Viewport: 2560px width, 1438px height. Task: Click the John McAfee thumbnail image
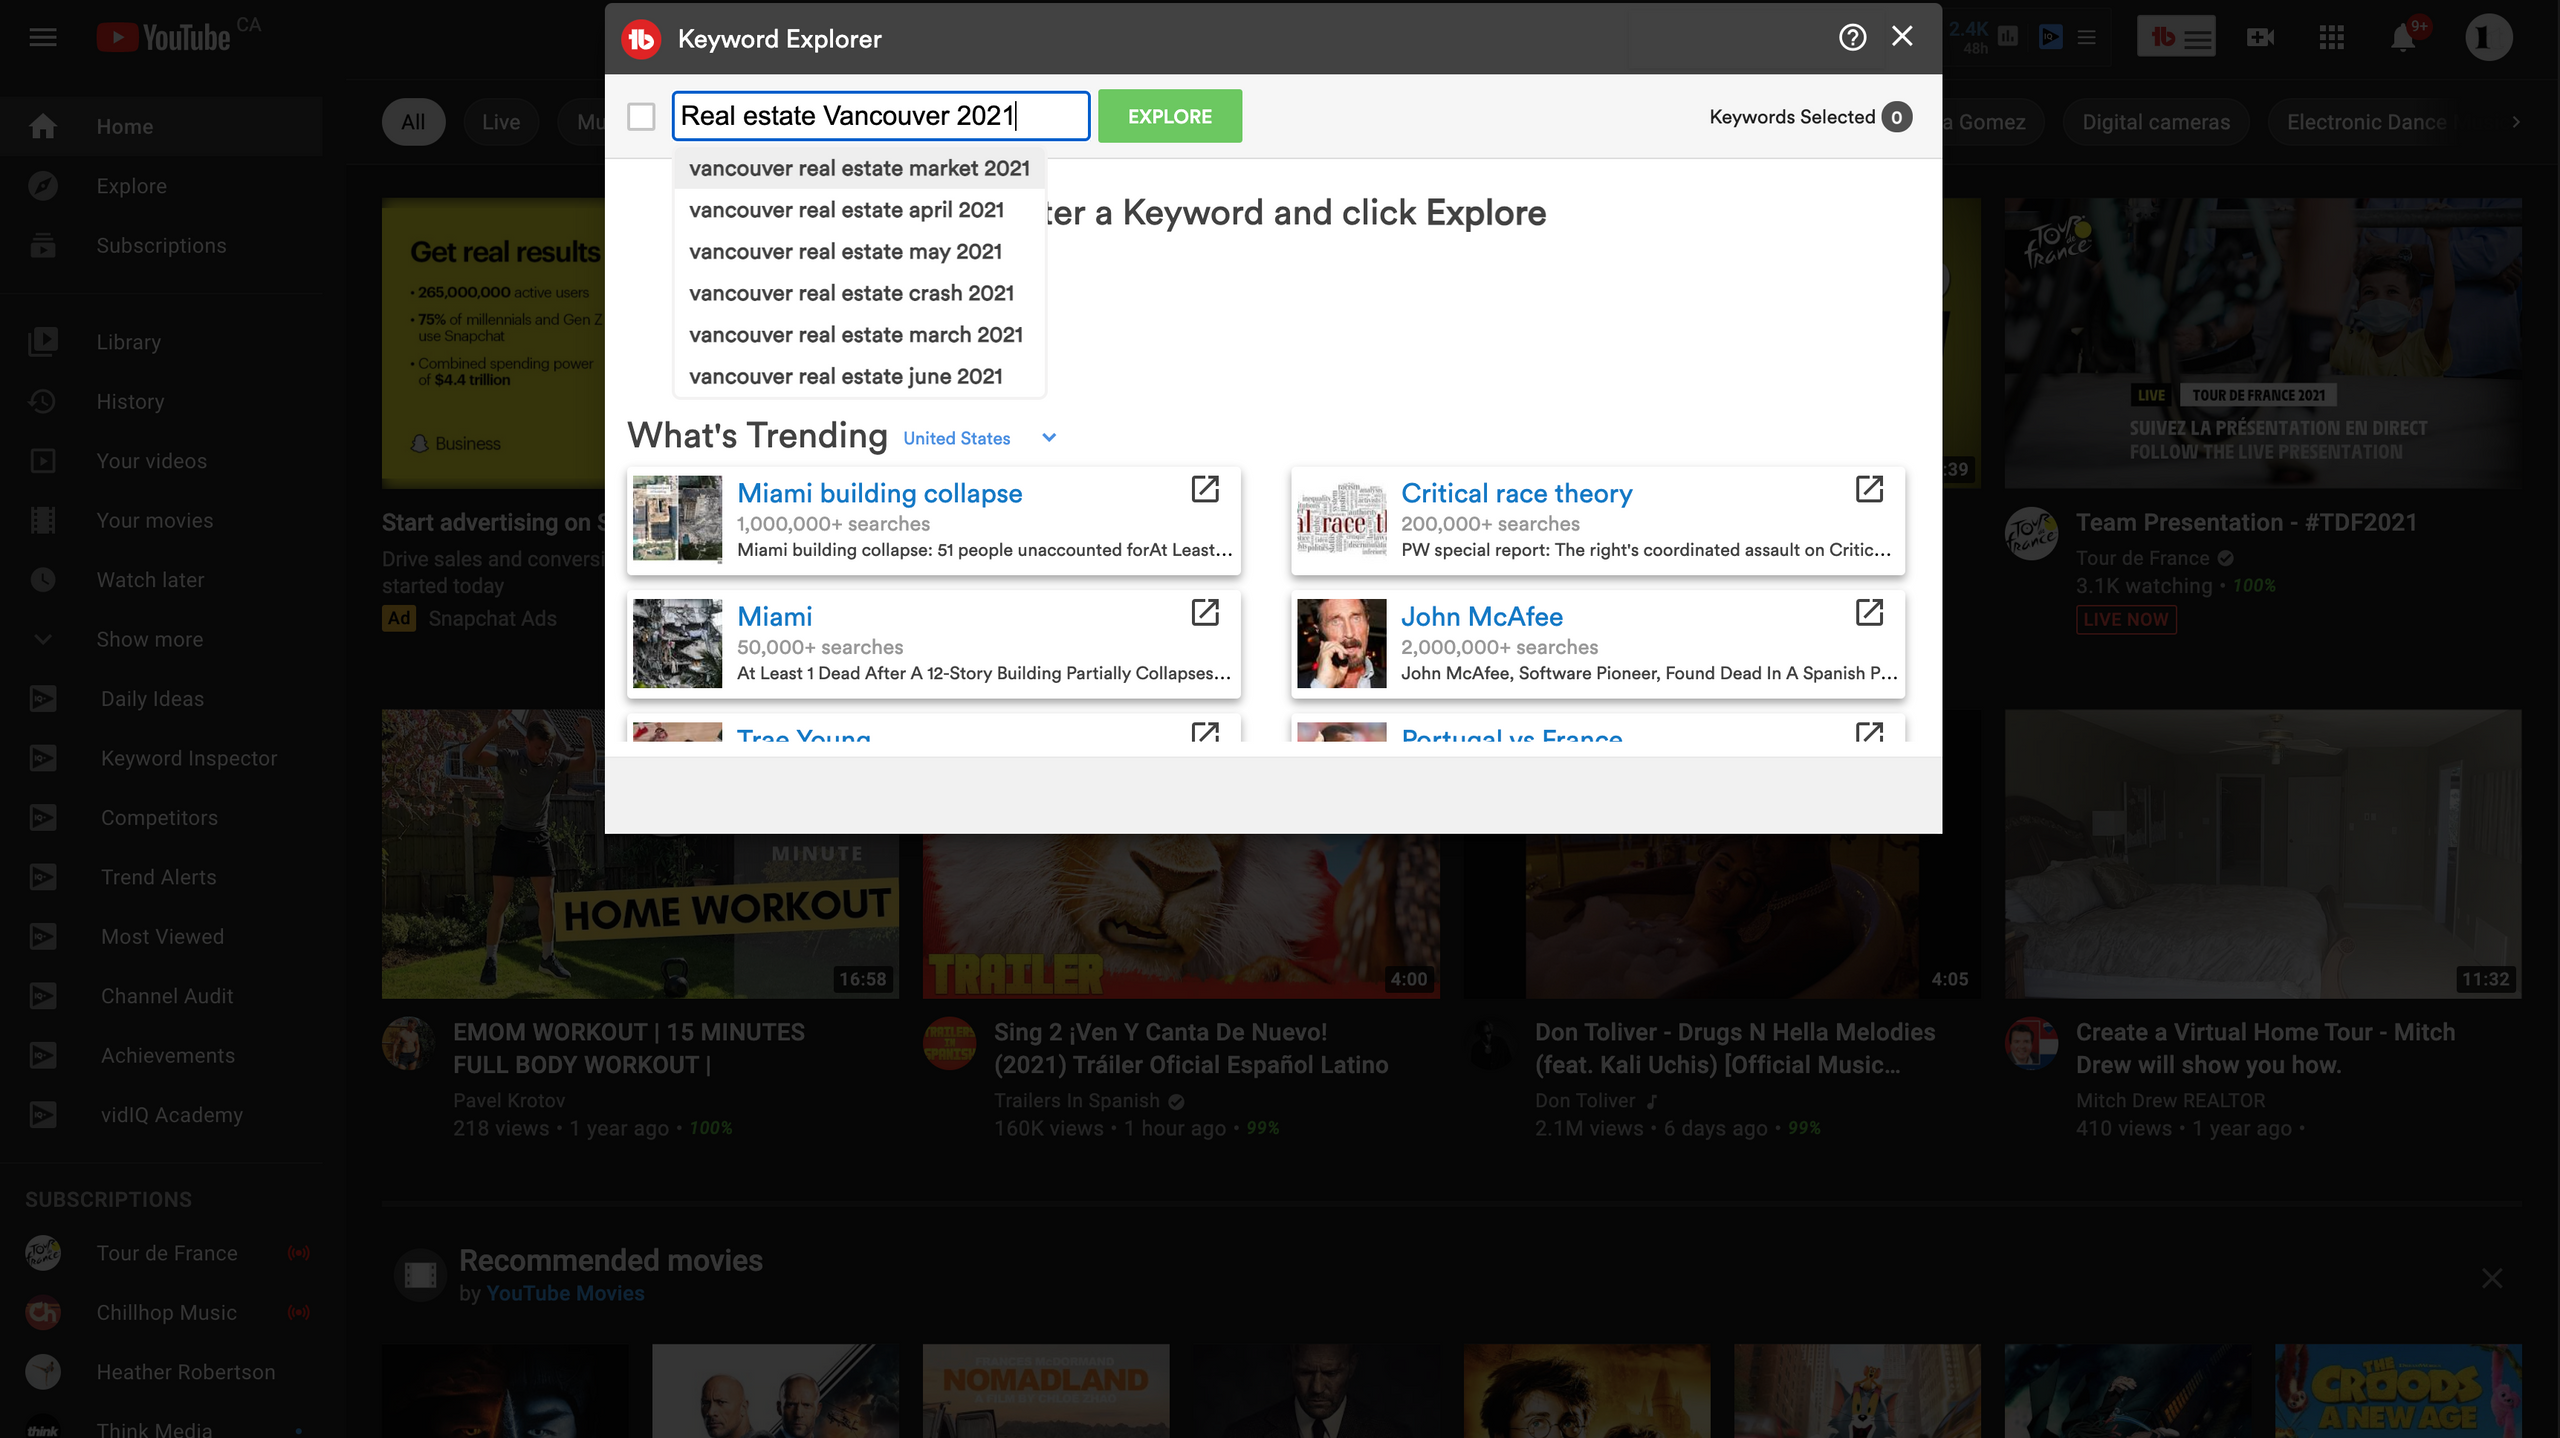(x=1341, y=643)
